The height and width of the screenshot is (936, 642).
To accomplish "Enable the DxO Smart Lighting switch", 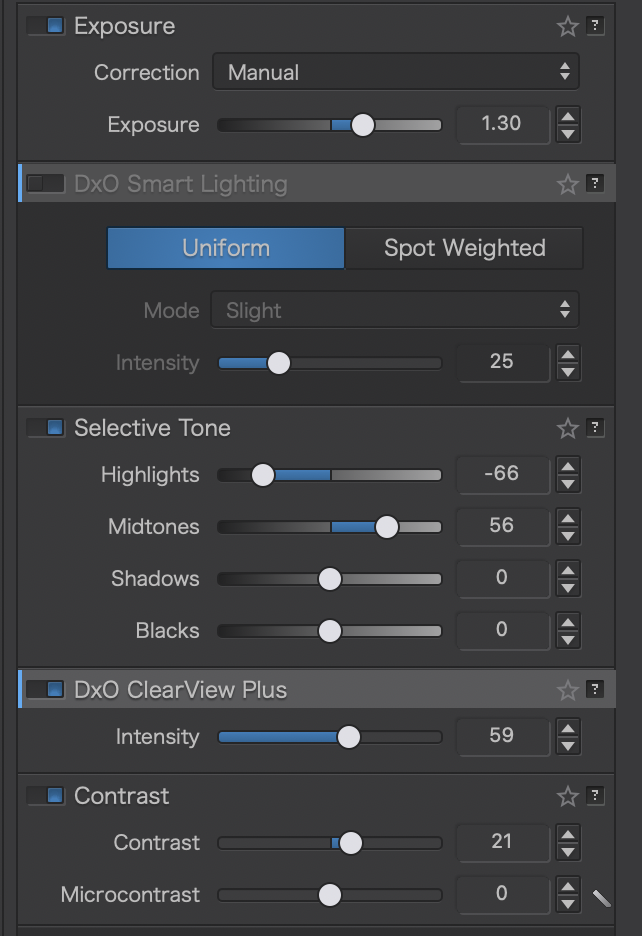I will point(46,184).
